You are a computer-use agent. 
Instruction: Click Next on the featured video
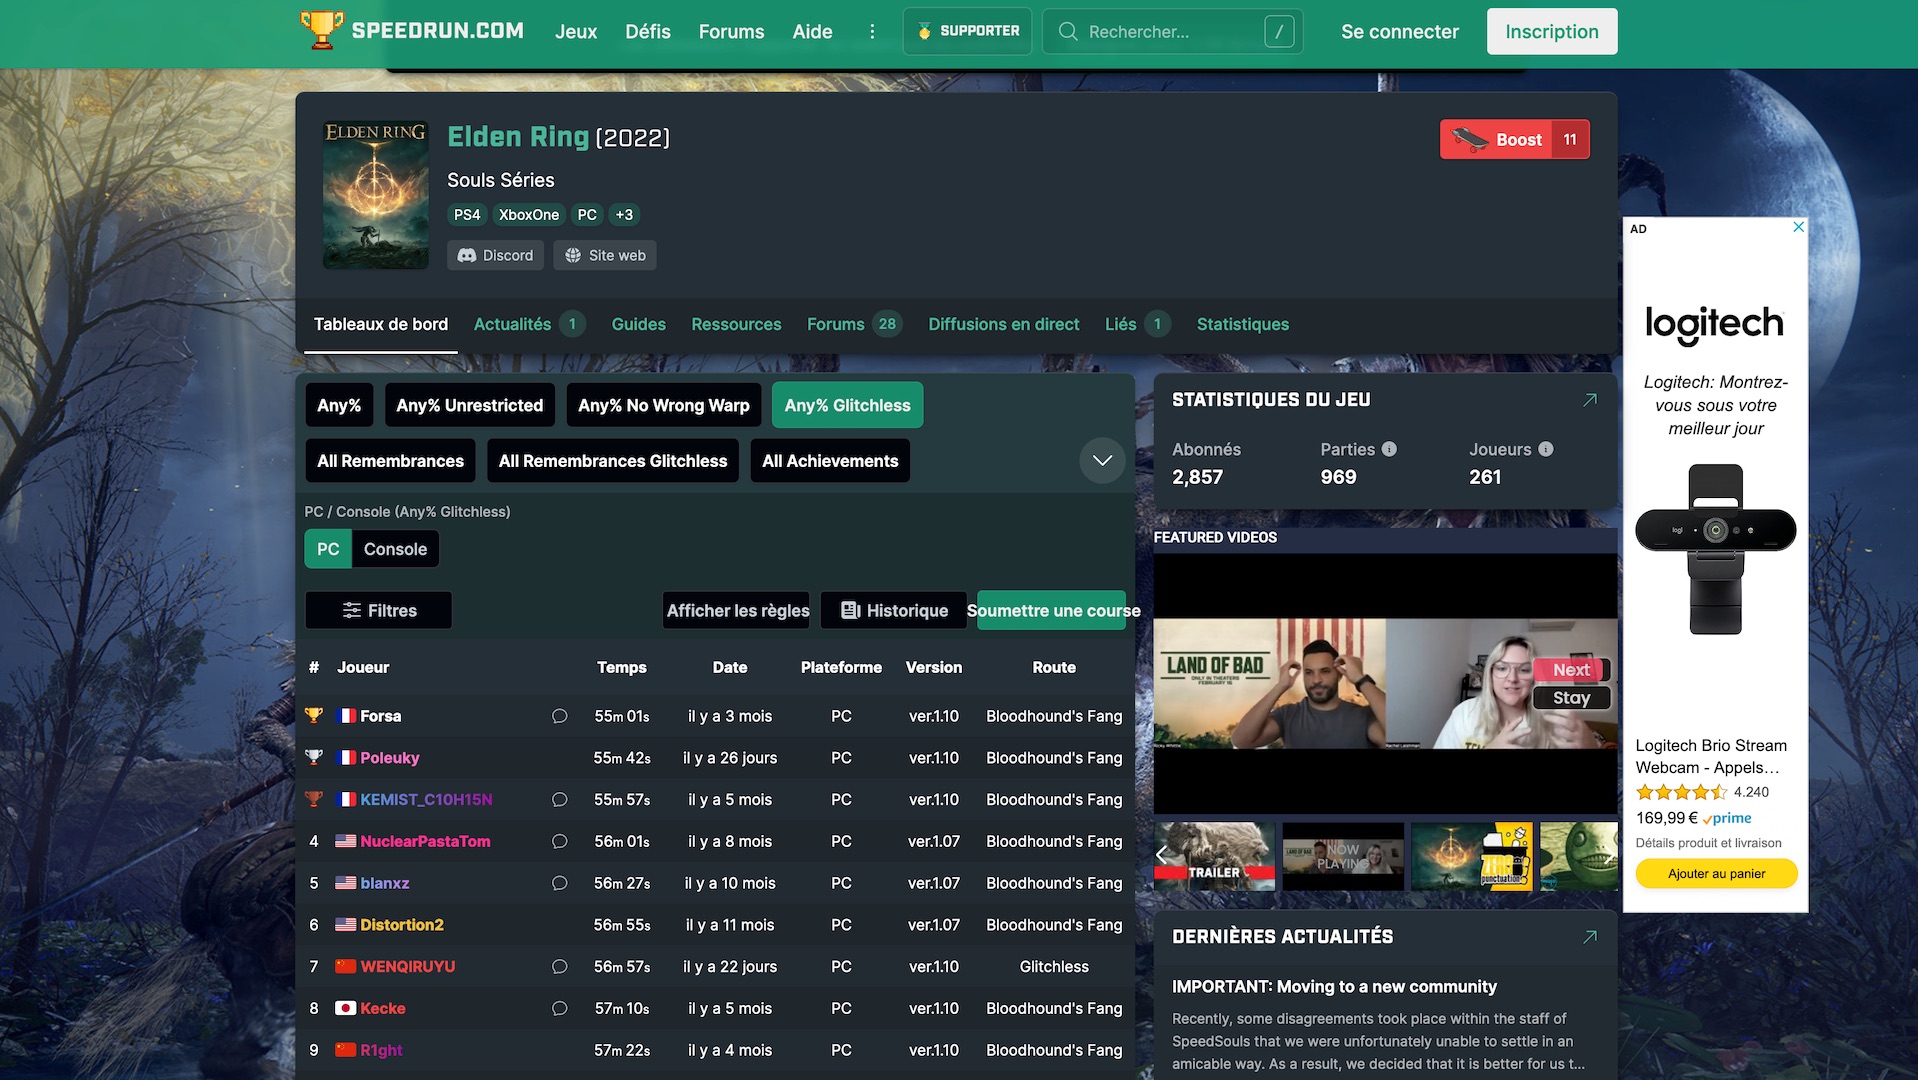point(1571,670)
